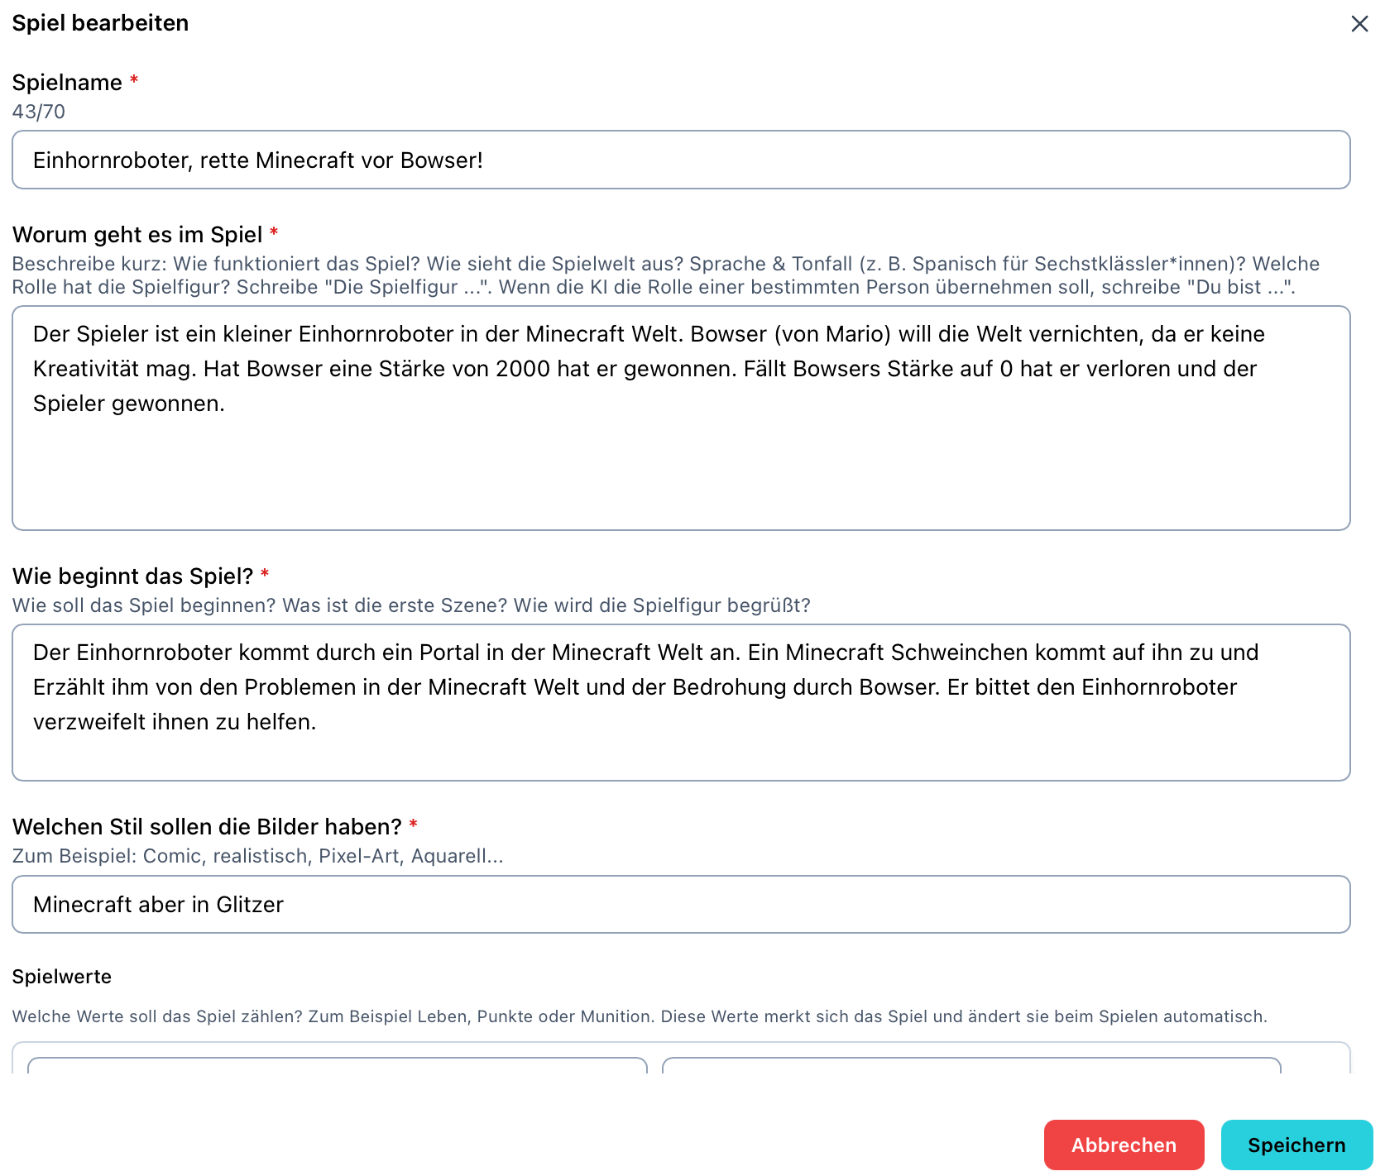Screen dimensions: 1385x1176
Task: Select the image style input field
Action: [680, 905]
